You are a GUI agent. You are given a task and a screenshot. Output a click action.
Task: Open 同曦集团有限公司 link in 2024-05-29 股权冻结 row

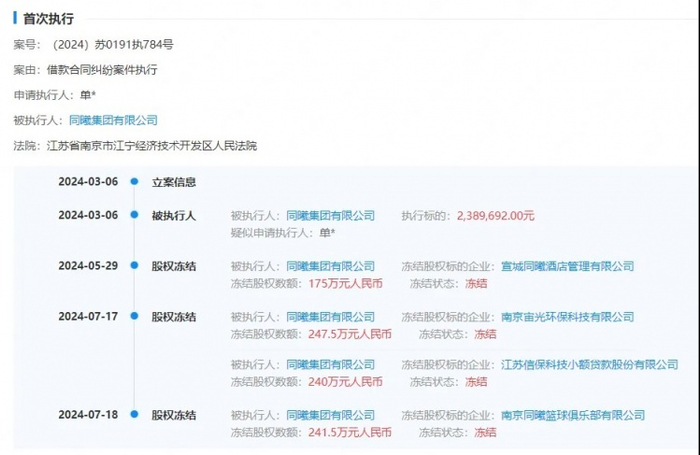[x=330, y=266]
